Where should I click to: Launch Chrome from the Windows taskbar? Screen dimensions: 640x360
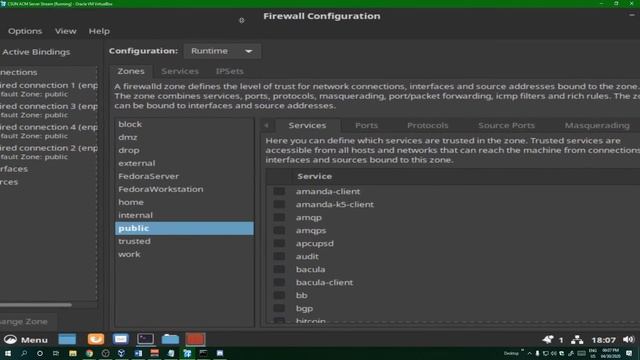tap(89, 353)
